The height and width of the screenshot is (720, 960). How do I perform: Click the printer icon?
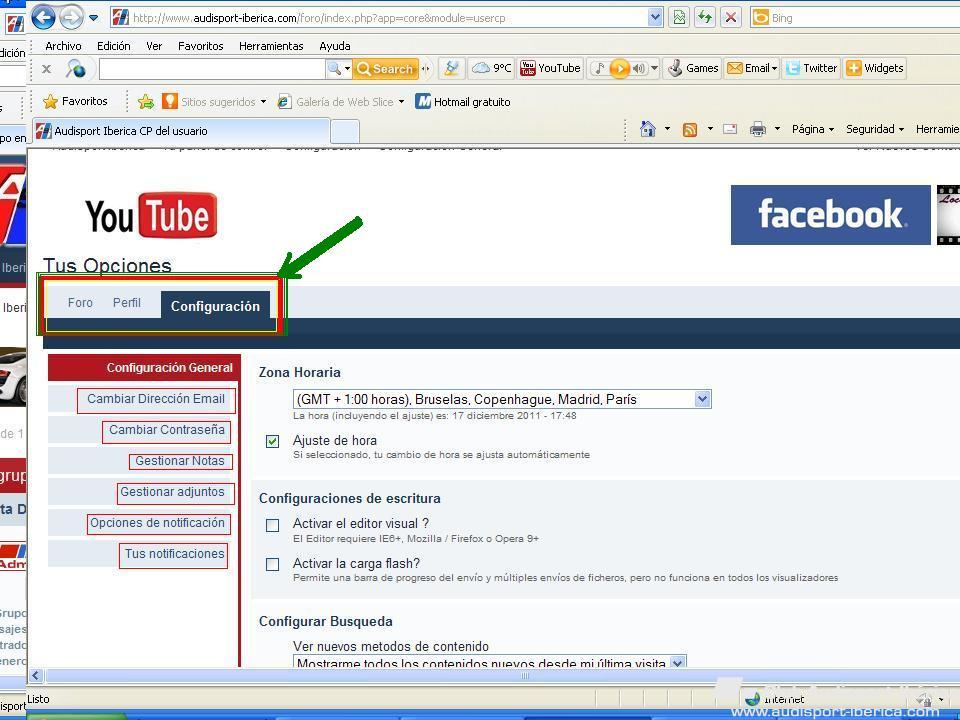[x=758, y=129]
